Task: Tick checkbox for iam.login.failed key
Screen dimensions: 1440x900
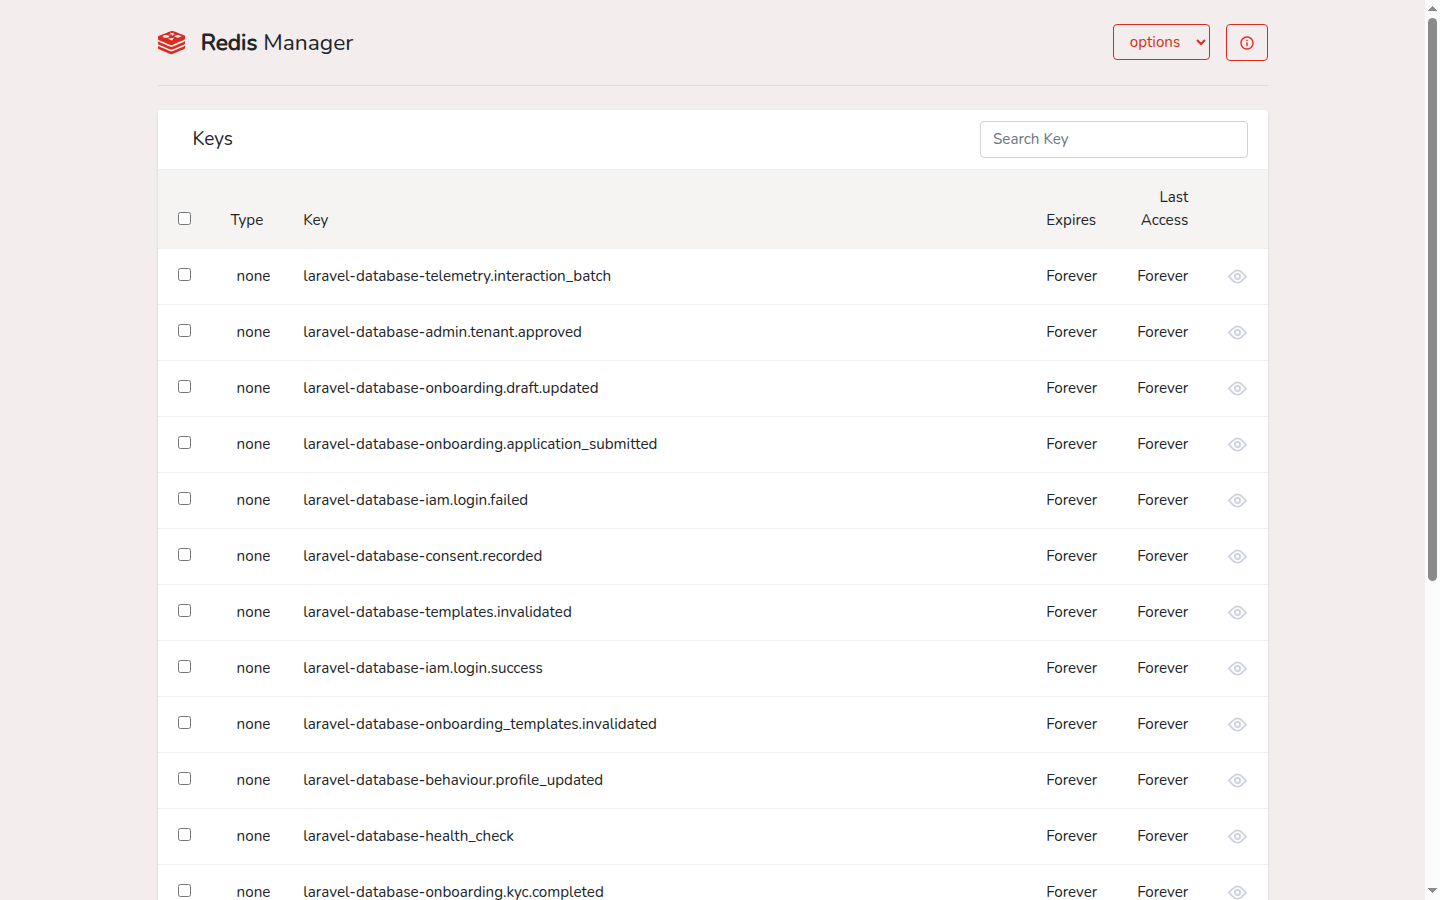Action: click(x=184, y=498)
